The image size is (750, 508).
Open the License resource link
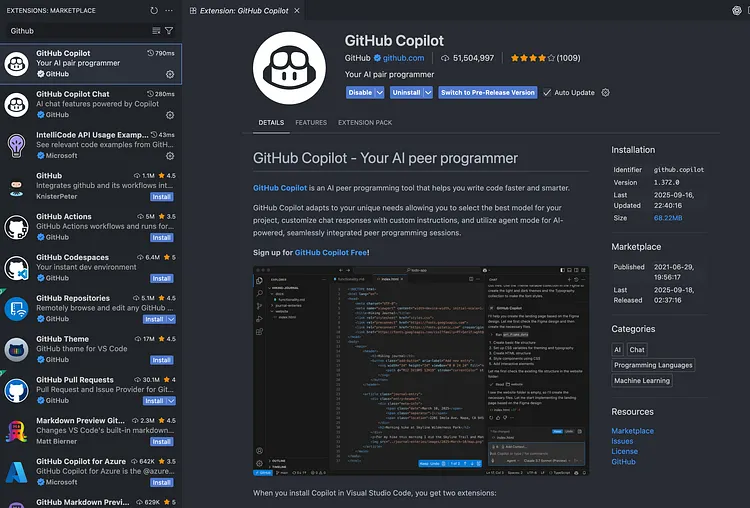point(625,451)
